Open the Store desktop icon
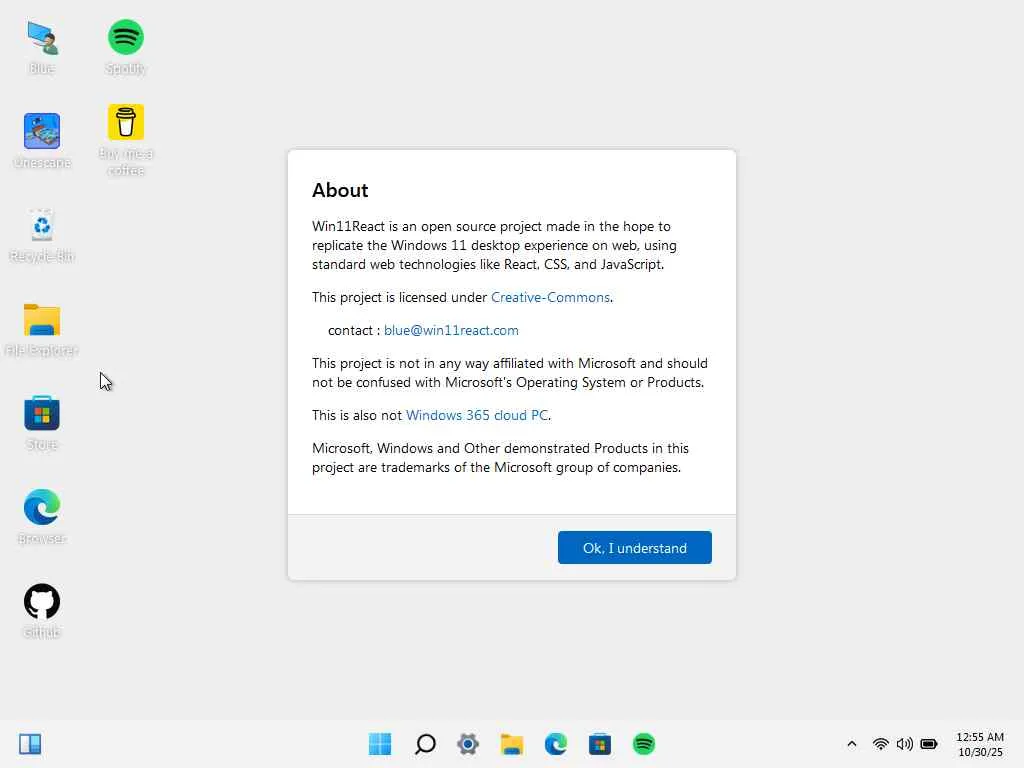Screen dimensions: 1024x768 [x=42, y=423]
